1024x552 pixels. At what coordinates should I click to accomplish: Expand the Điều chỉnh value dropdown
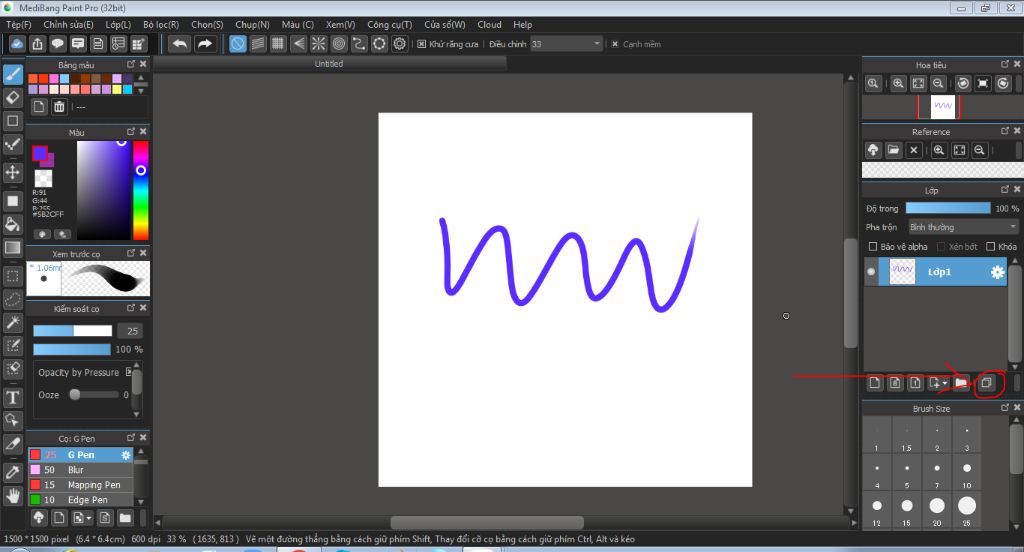point(597,44)
